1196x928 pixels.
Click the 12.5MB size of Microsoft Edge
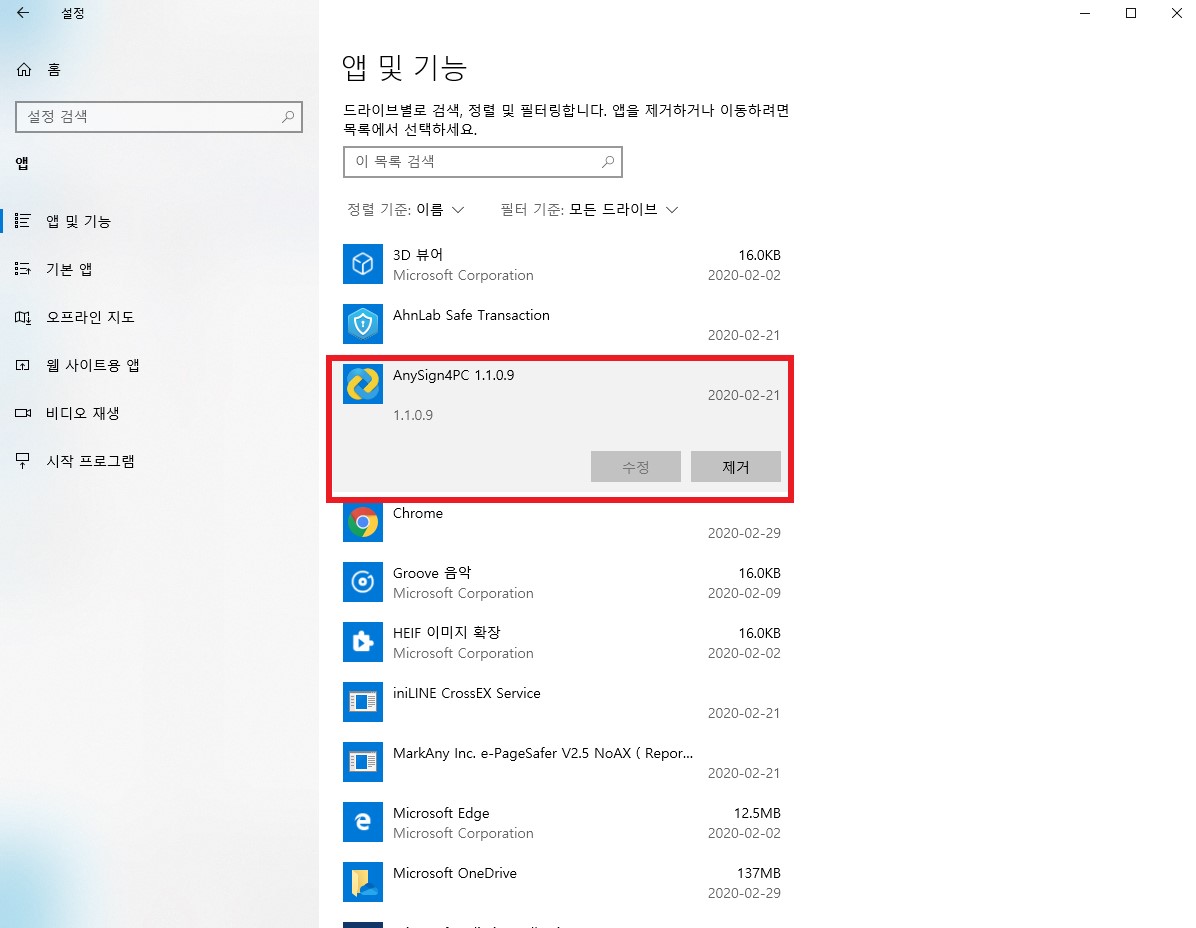(757, 813)
